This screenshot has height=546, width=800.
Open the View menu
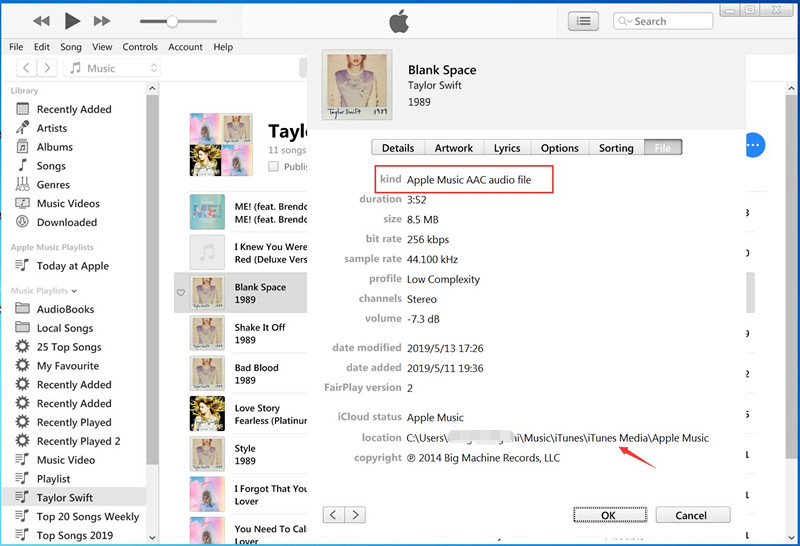click(x=102, y=47)
